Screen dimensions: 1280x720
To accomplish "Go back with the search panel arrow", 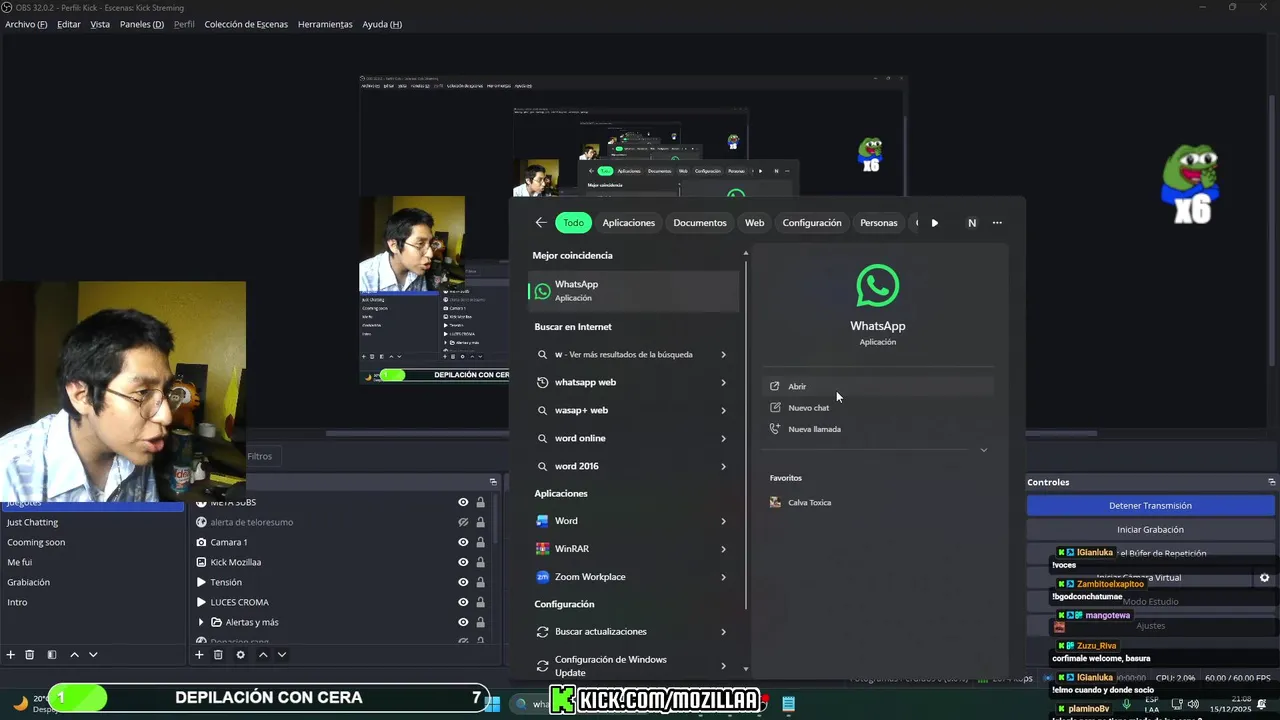I will [541, 223].
